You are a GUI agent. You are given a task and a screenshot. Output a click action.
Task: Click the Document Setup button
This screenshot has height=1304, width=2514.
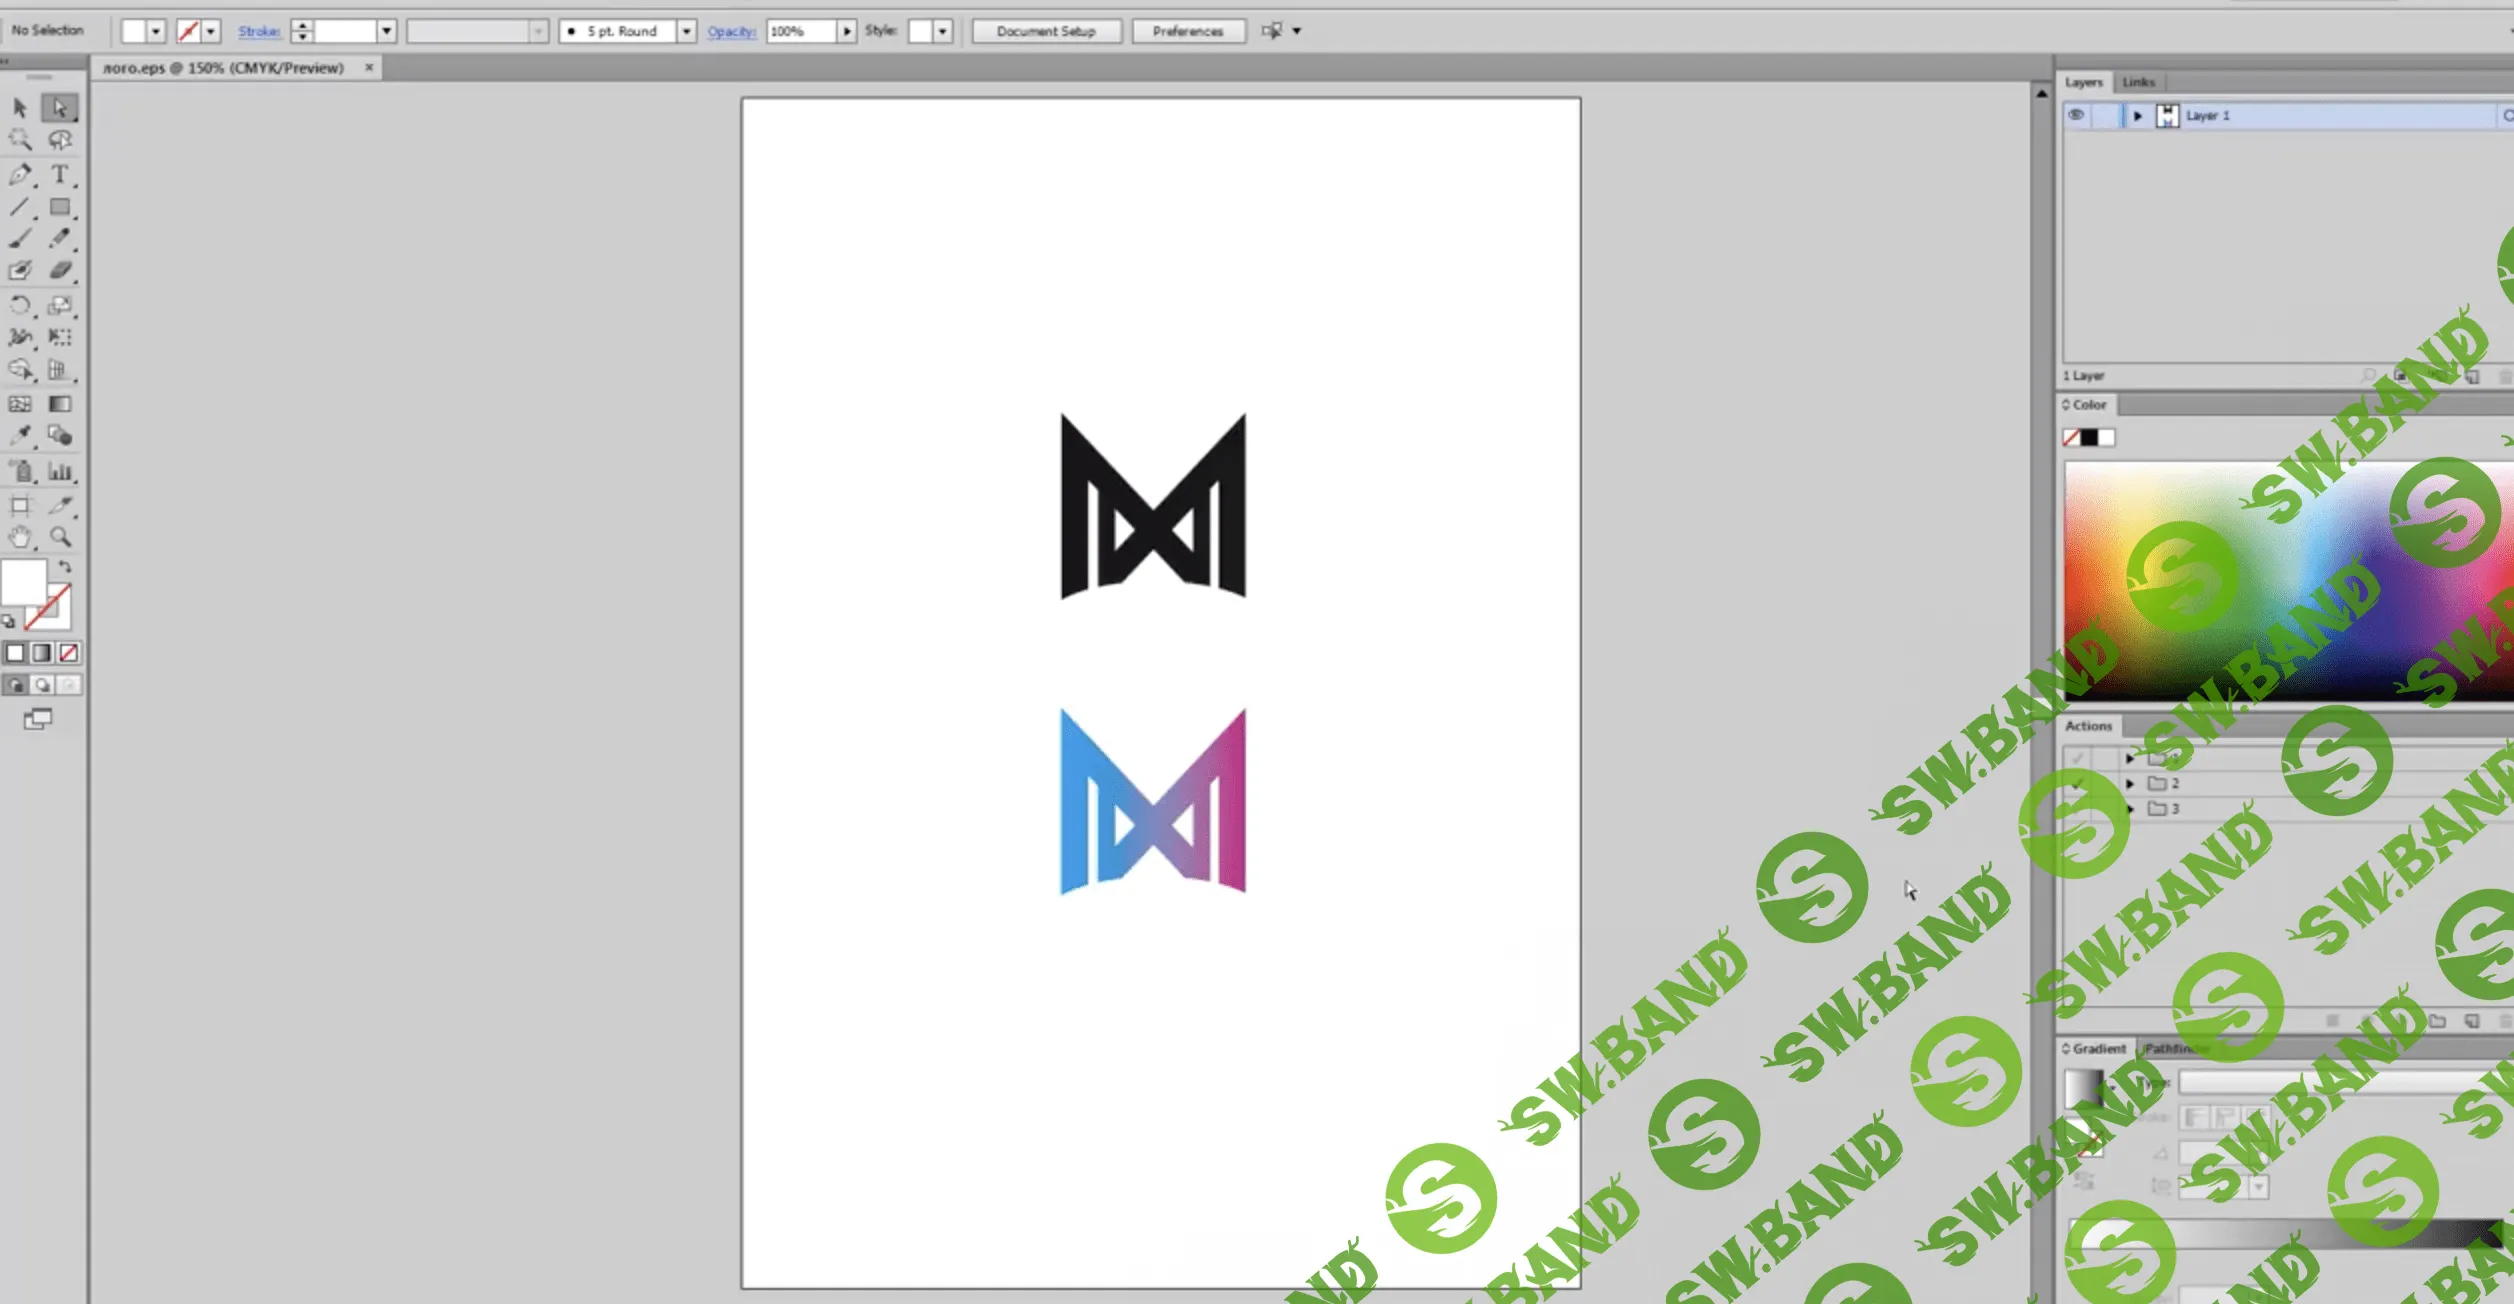(1046, 31)
